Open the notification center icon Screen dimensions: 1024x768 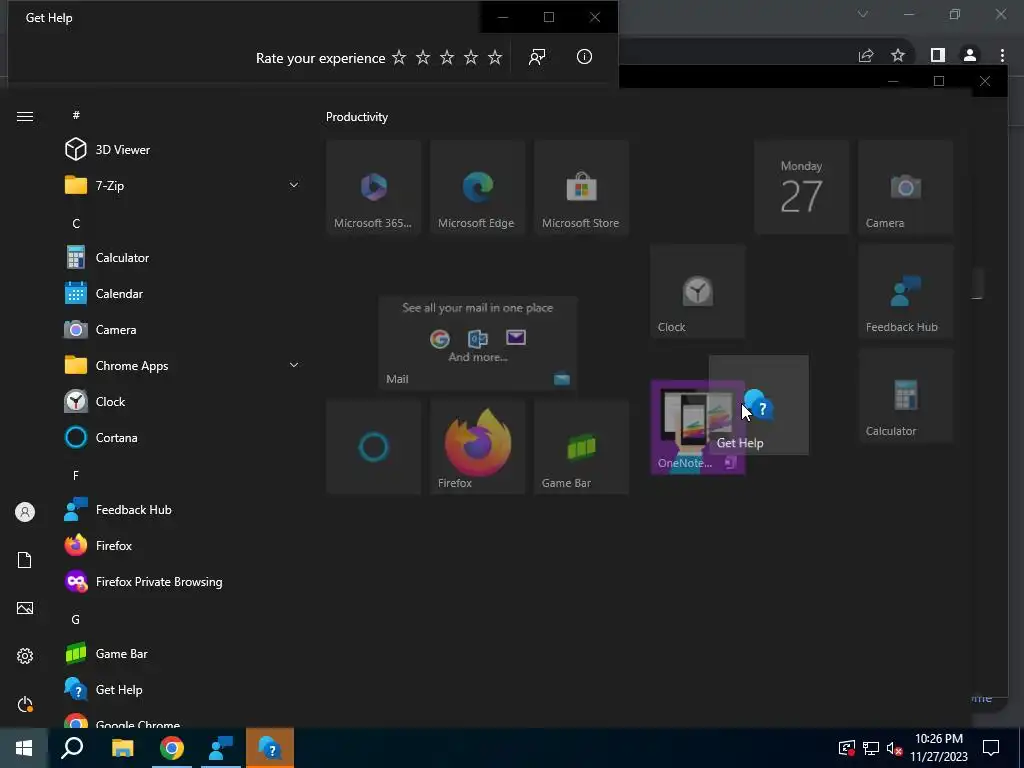tap(991, 748)
